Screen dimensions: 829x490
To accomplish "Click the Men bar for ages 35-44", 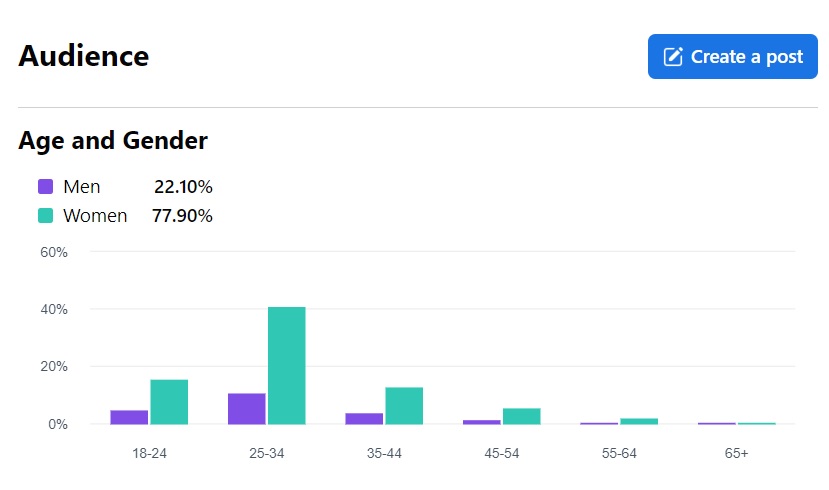I will [x=364, y=418].
